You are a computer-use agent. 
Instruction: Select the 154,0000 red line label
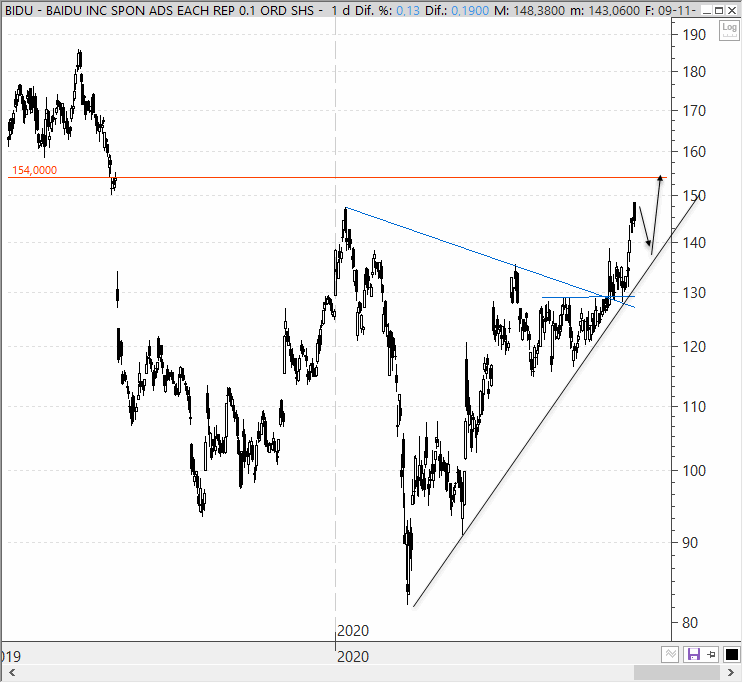coord(34,170)
